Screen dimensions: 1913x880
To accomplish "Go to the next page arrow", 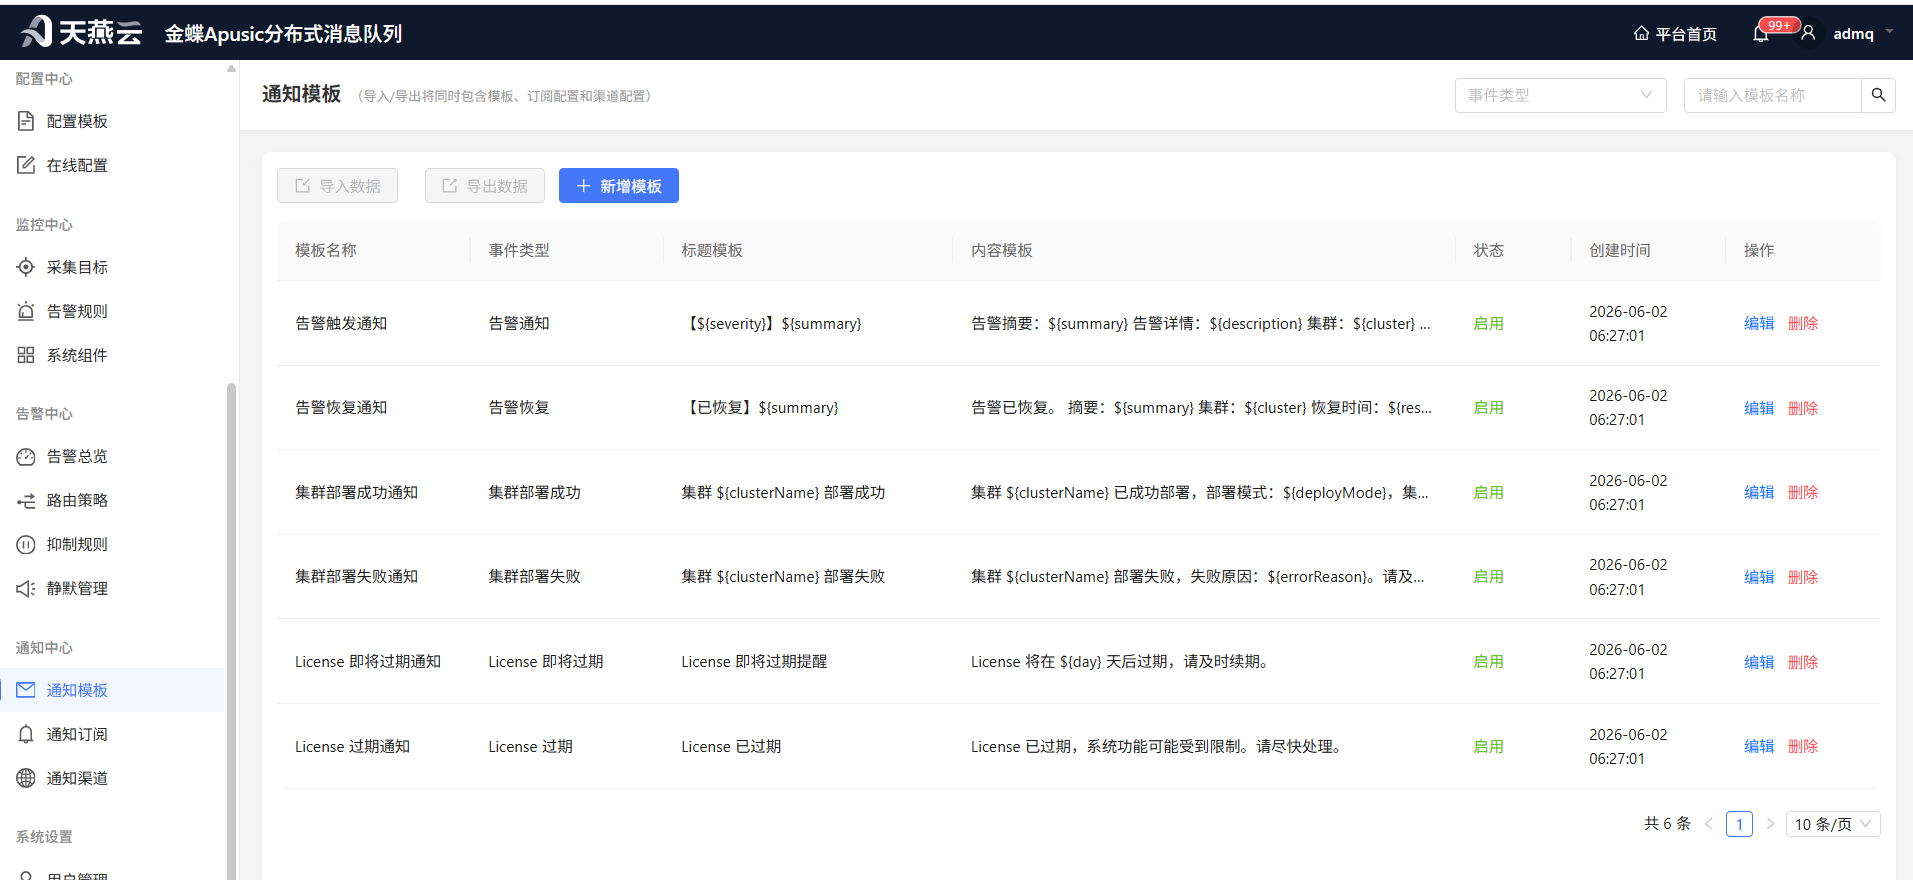I will (x=1770, y=824).
